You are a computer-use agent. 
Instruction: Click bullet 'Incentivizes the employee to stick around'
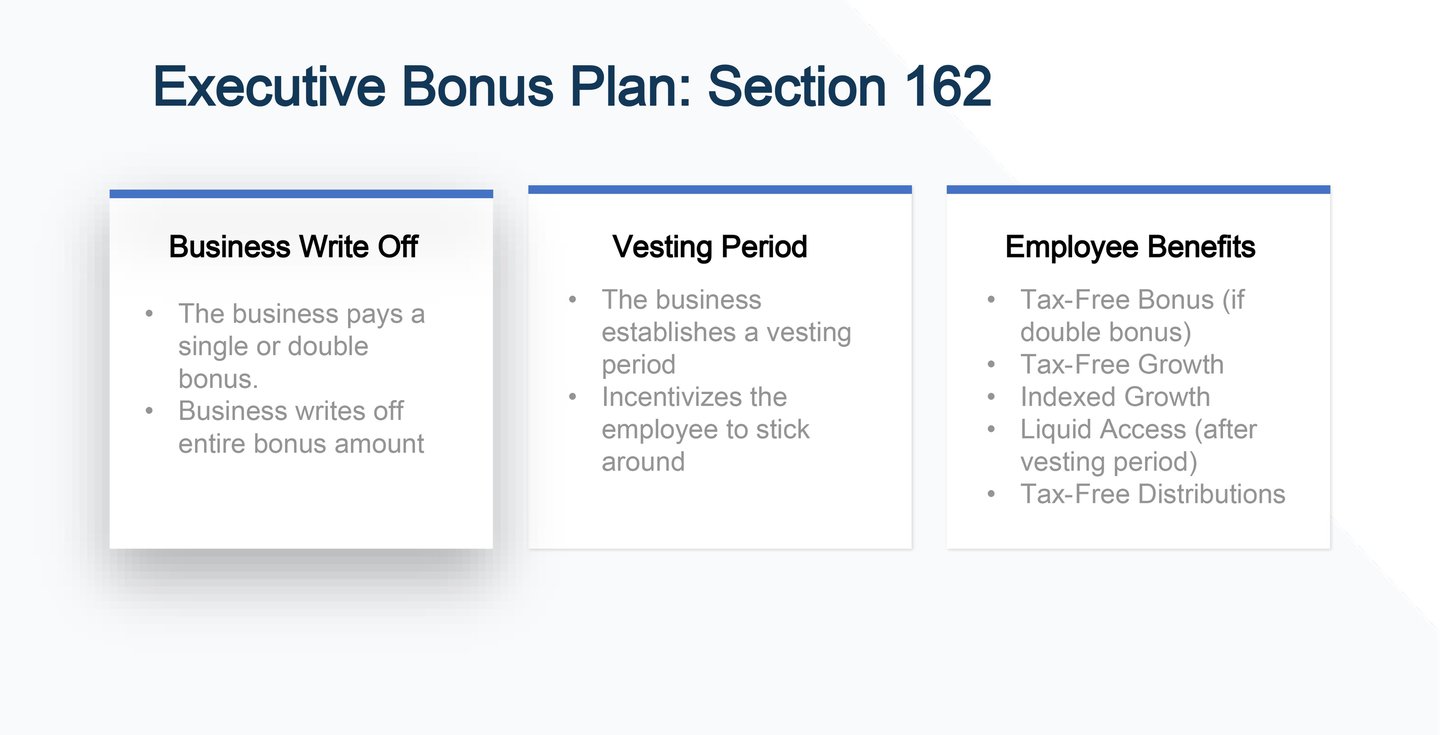[705, 429]
